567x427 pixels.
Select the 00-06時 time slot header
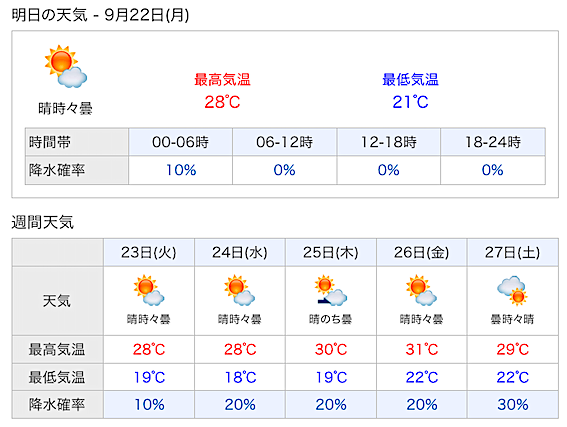tap(180, 142)
